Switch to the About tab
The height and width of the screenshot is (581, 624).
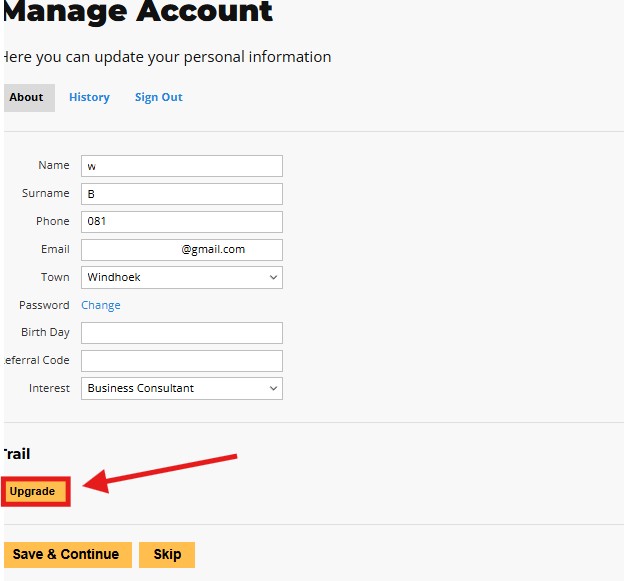click(27, 97)
